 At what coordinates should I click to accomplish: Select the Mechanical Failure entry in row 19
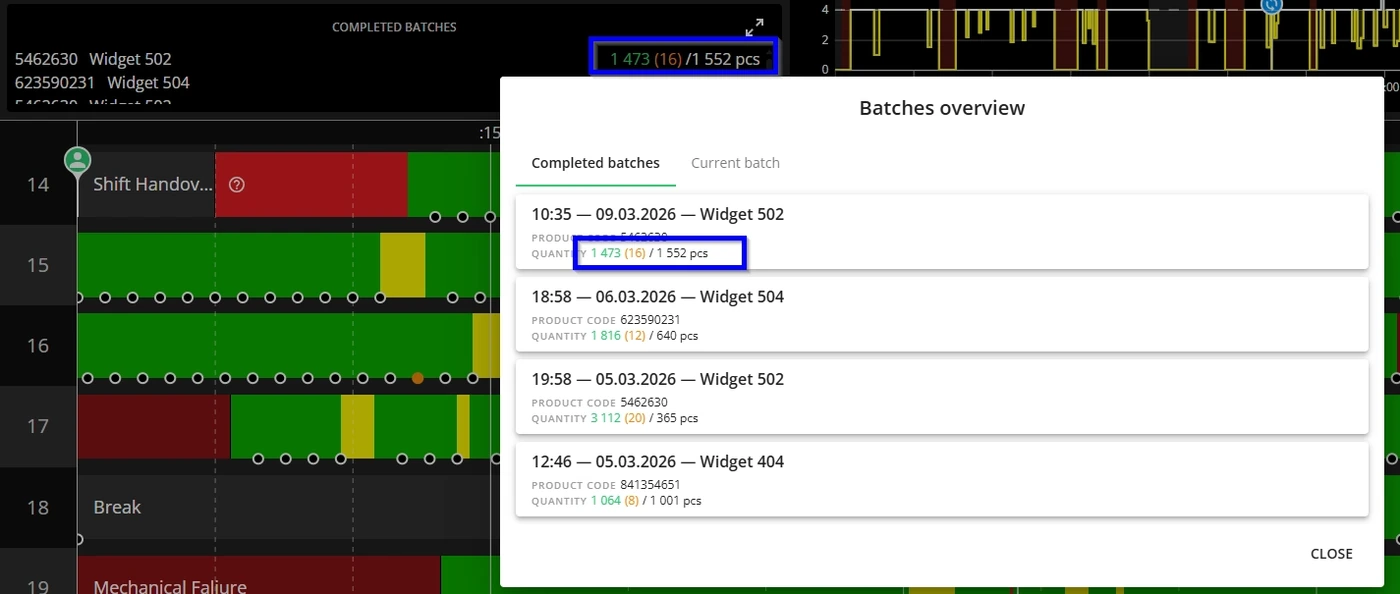click(x=170, y=586)
